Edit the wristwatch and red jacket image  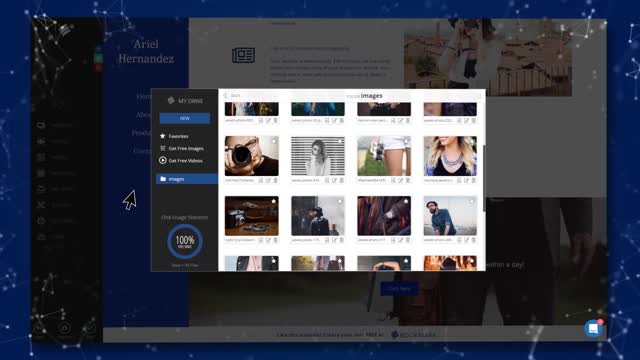click(x=400, y=240)
